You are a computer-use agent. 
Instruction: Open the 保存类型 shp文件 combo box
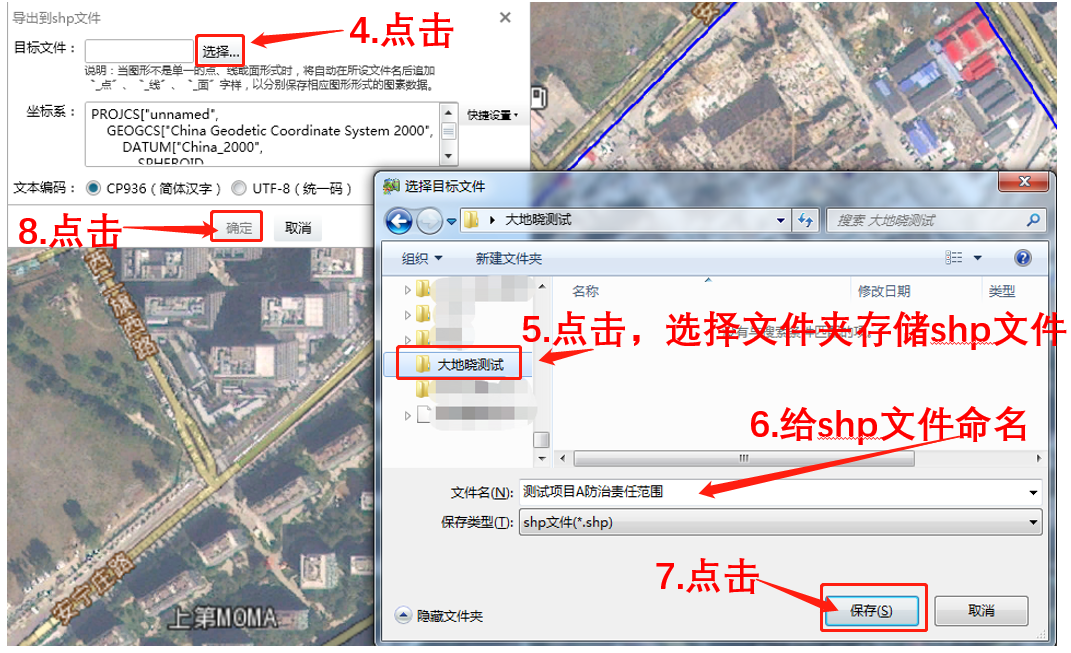tap(781, 523)
